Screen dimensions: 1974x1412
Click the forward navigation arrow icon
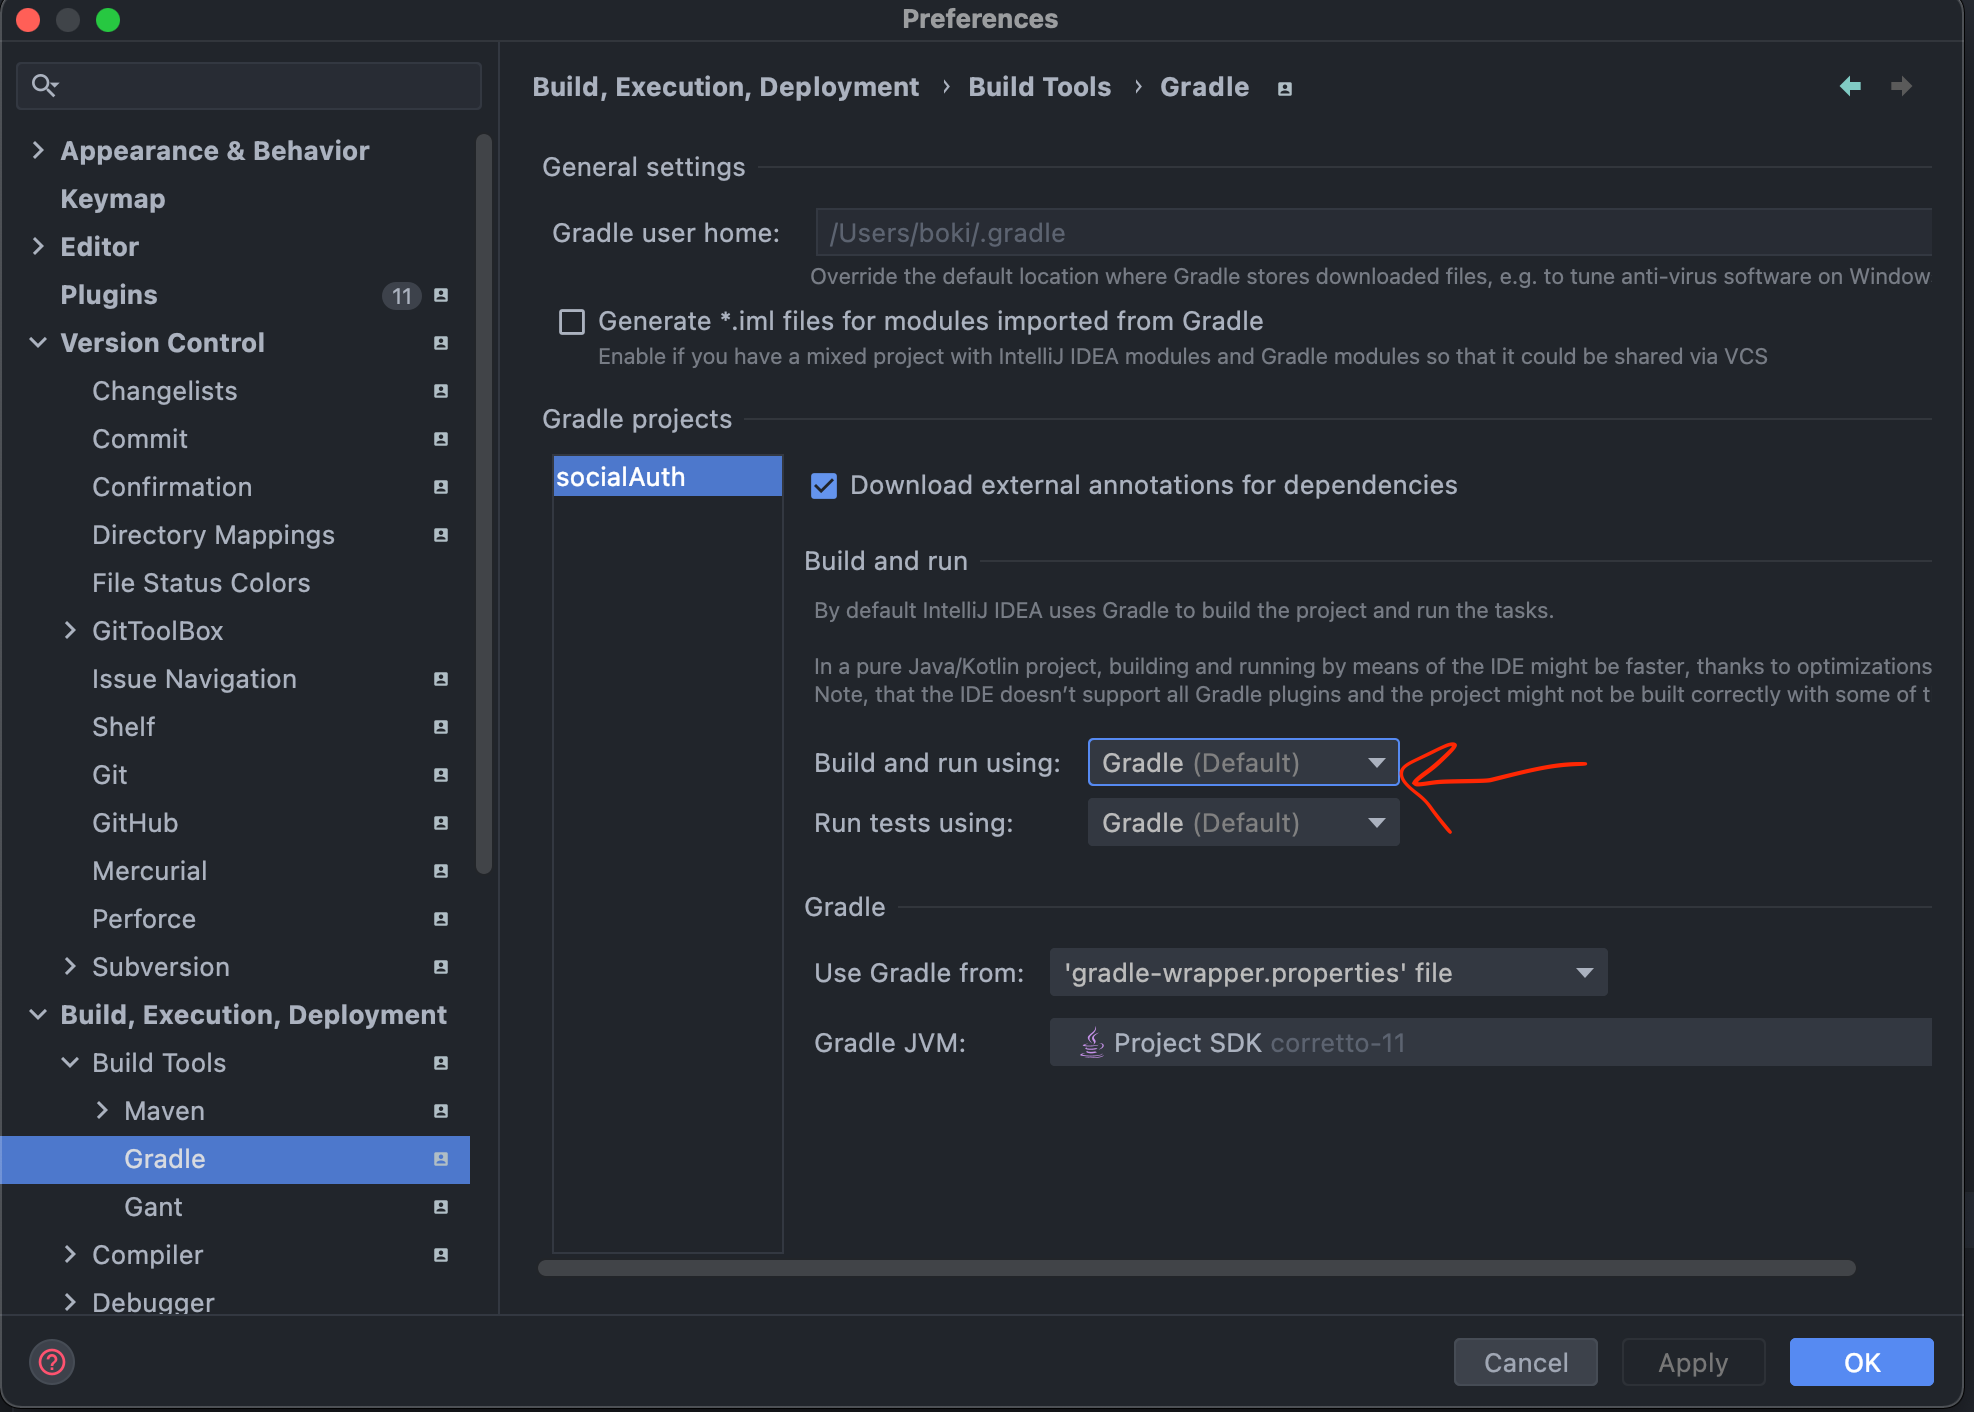tap(1901, 87)
